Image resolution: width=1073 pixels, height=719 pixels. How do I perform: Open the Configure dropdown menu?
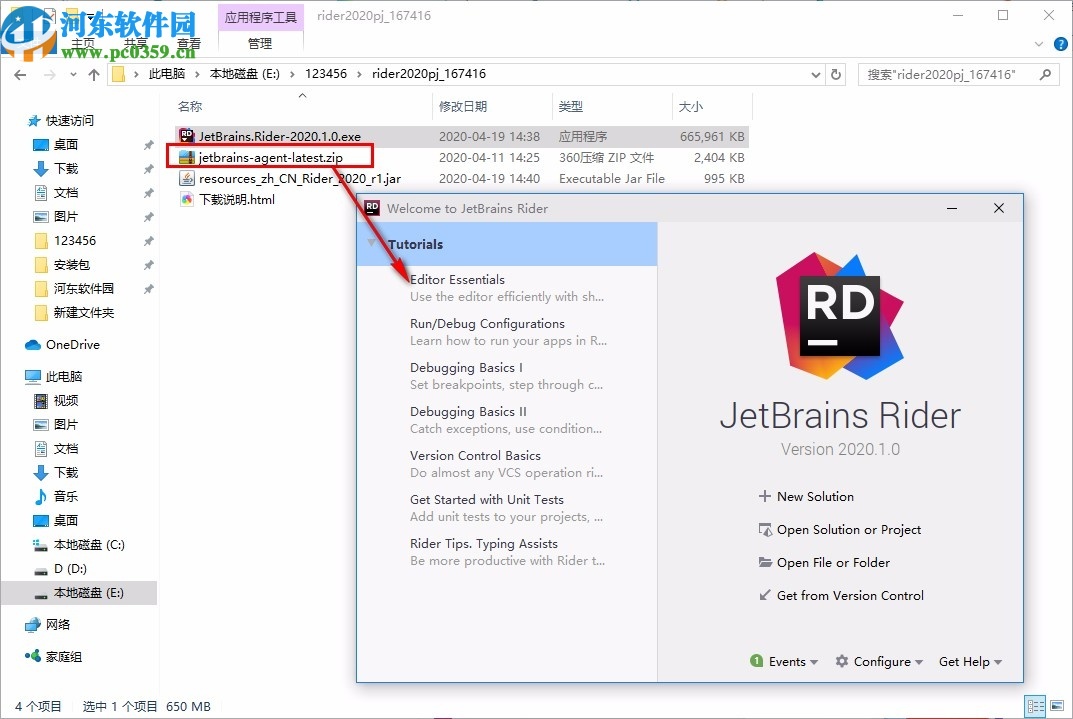point(888,661)
